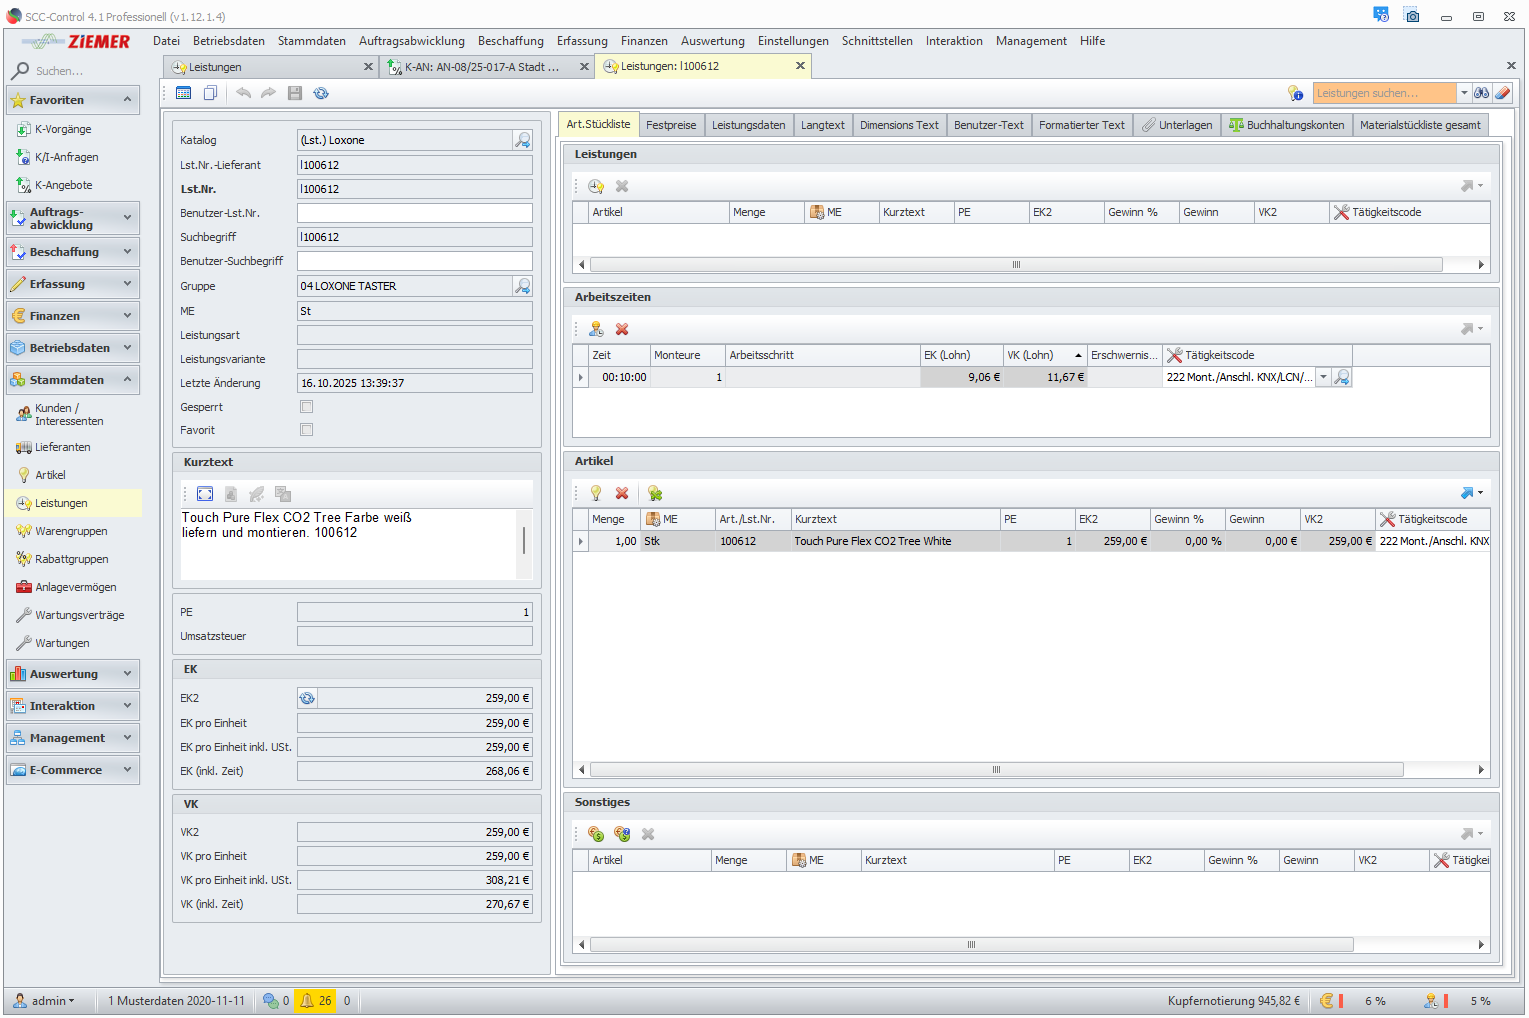Tick the Favorit checkbox
1529x1018 pixels.
pyautogui.click(x=307, y=430)
